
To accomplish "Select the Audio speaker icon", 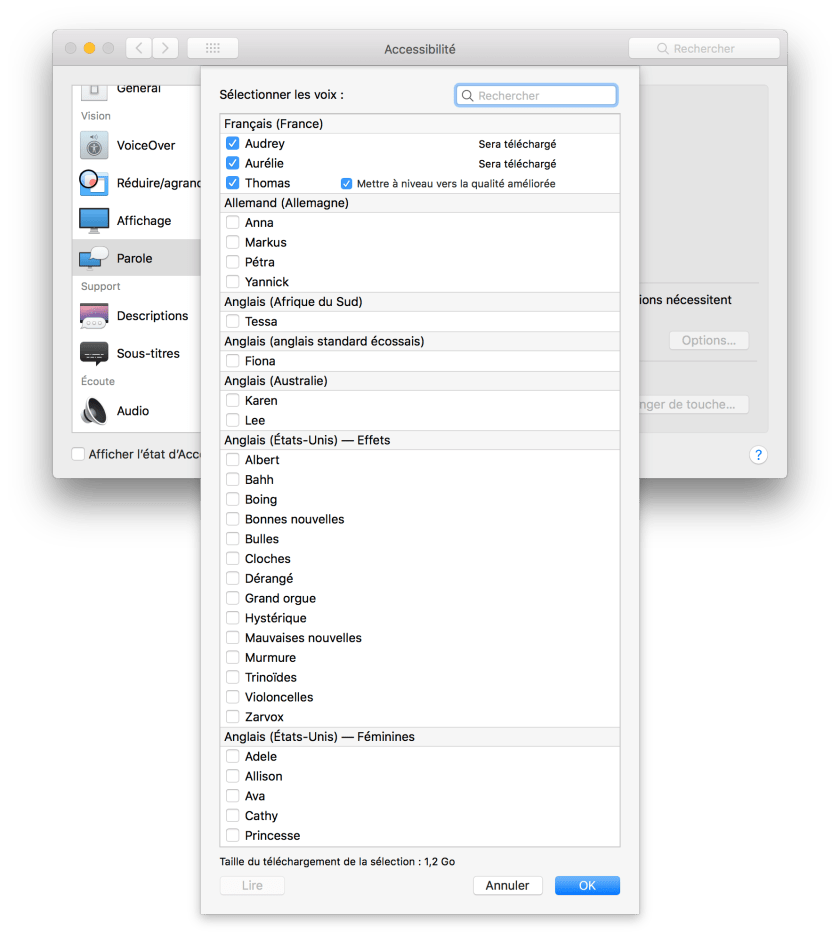I will 94,411.
